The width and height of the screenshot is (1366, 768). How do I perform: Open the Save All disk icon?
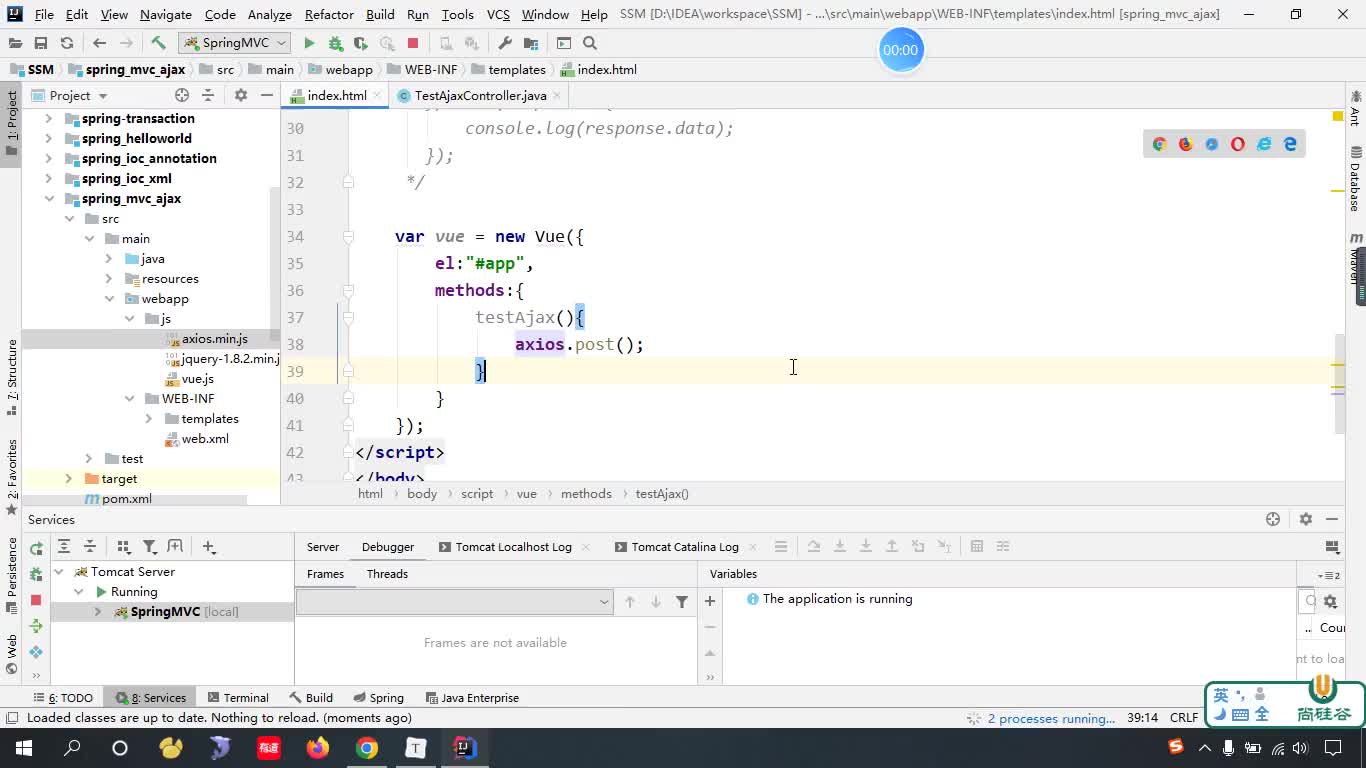point(40,43)
